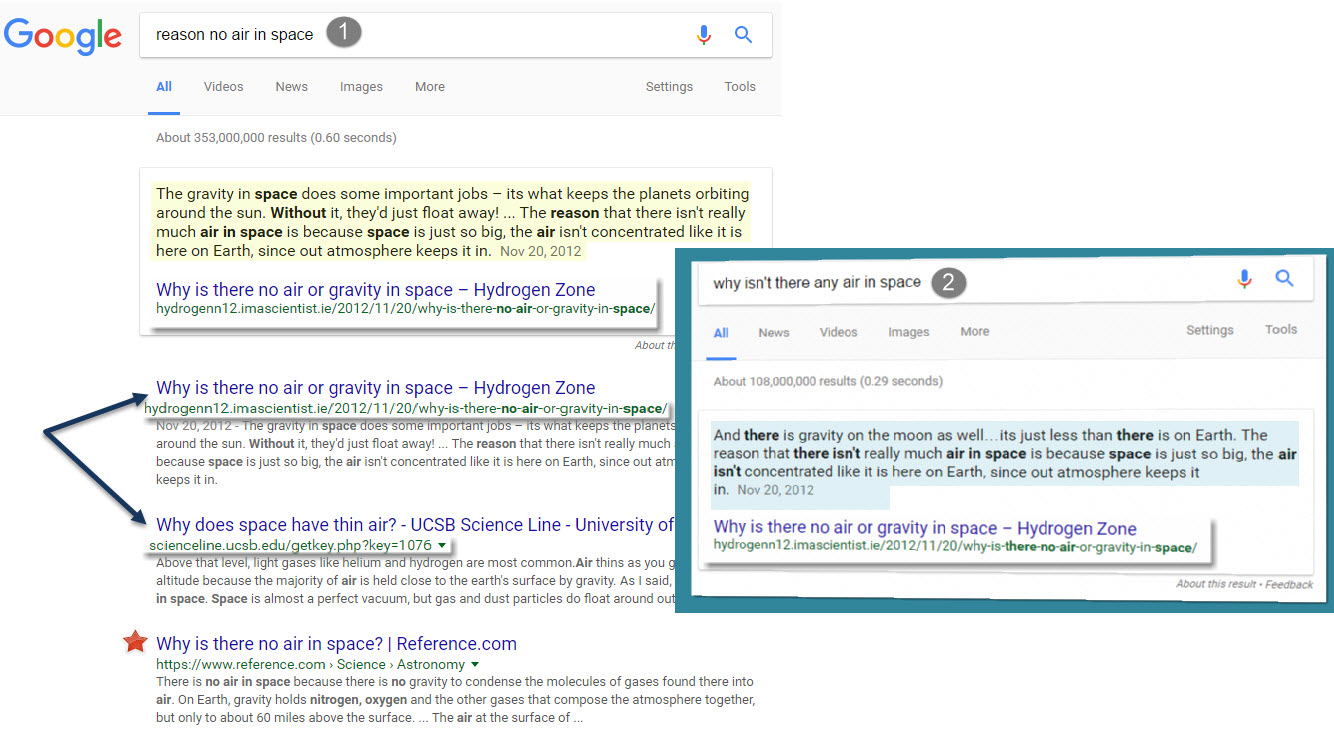Image resolution: width=1334 pixels, height=731 pixels.
Task: Click microphone icon in second search box
Action: click(1244, 280)
